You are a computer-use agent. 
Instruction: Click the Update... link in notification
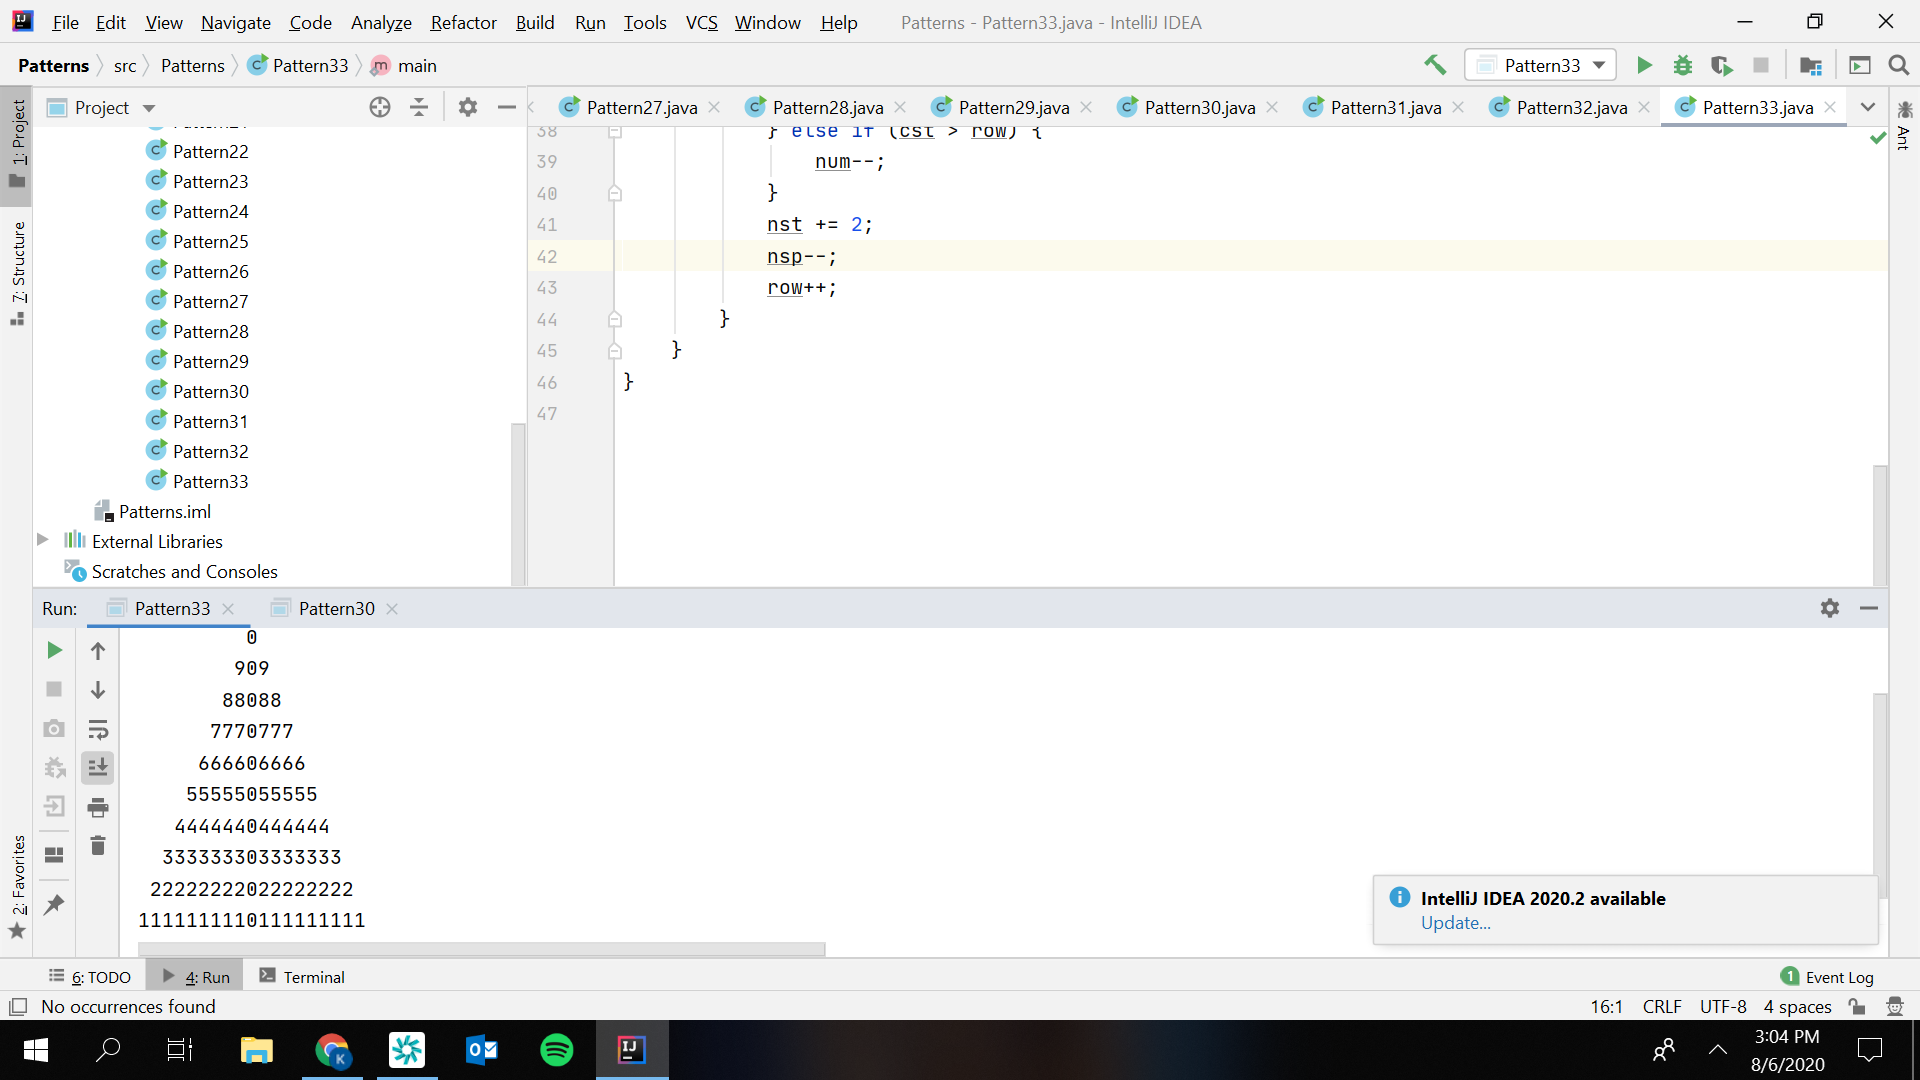tap(1455, 923)
